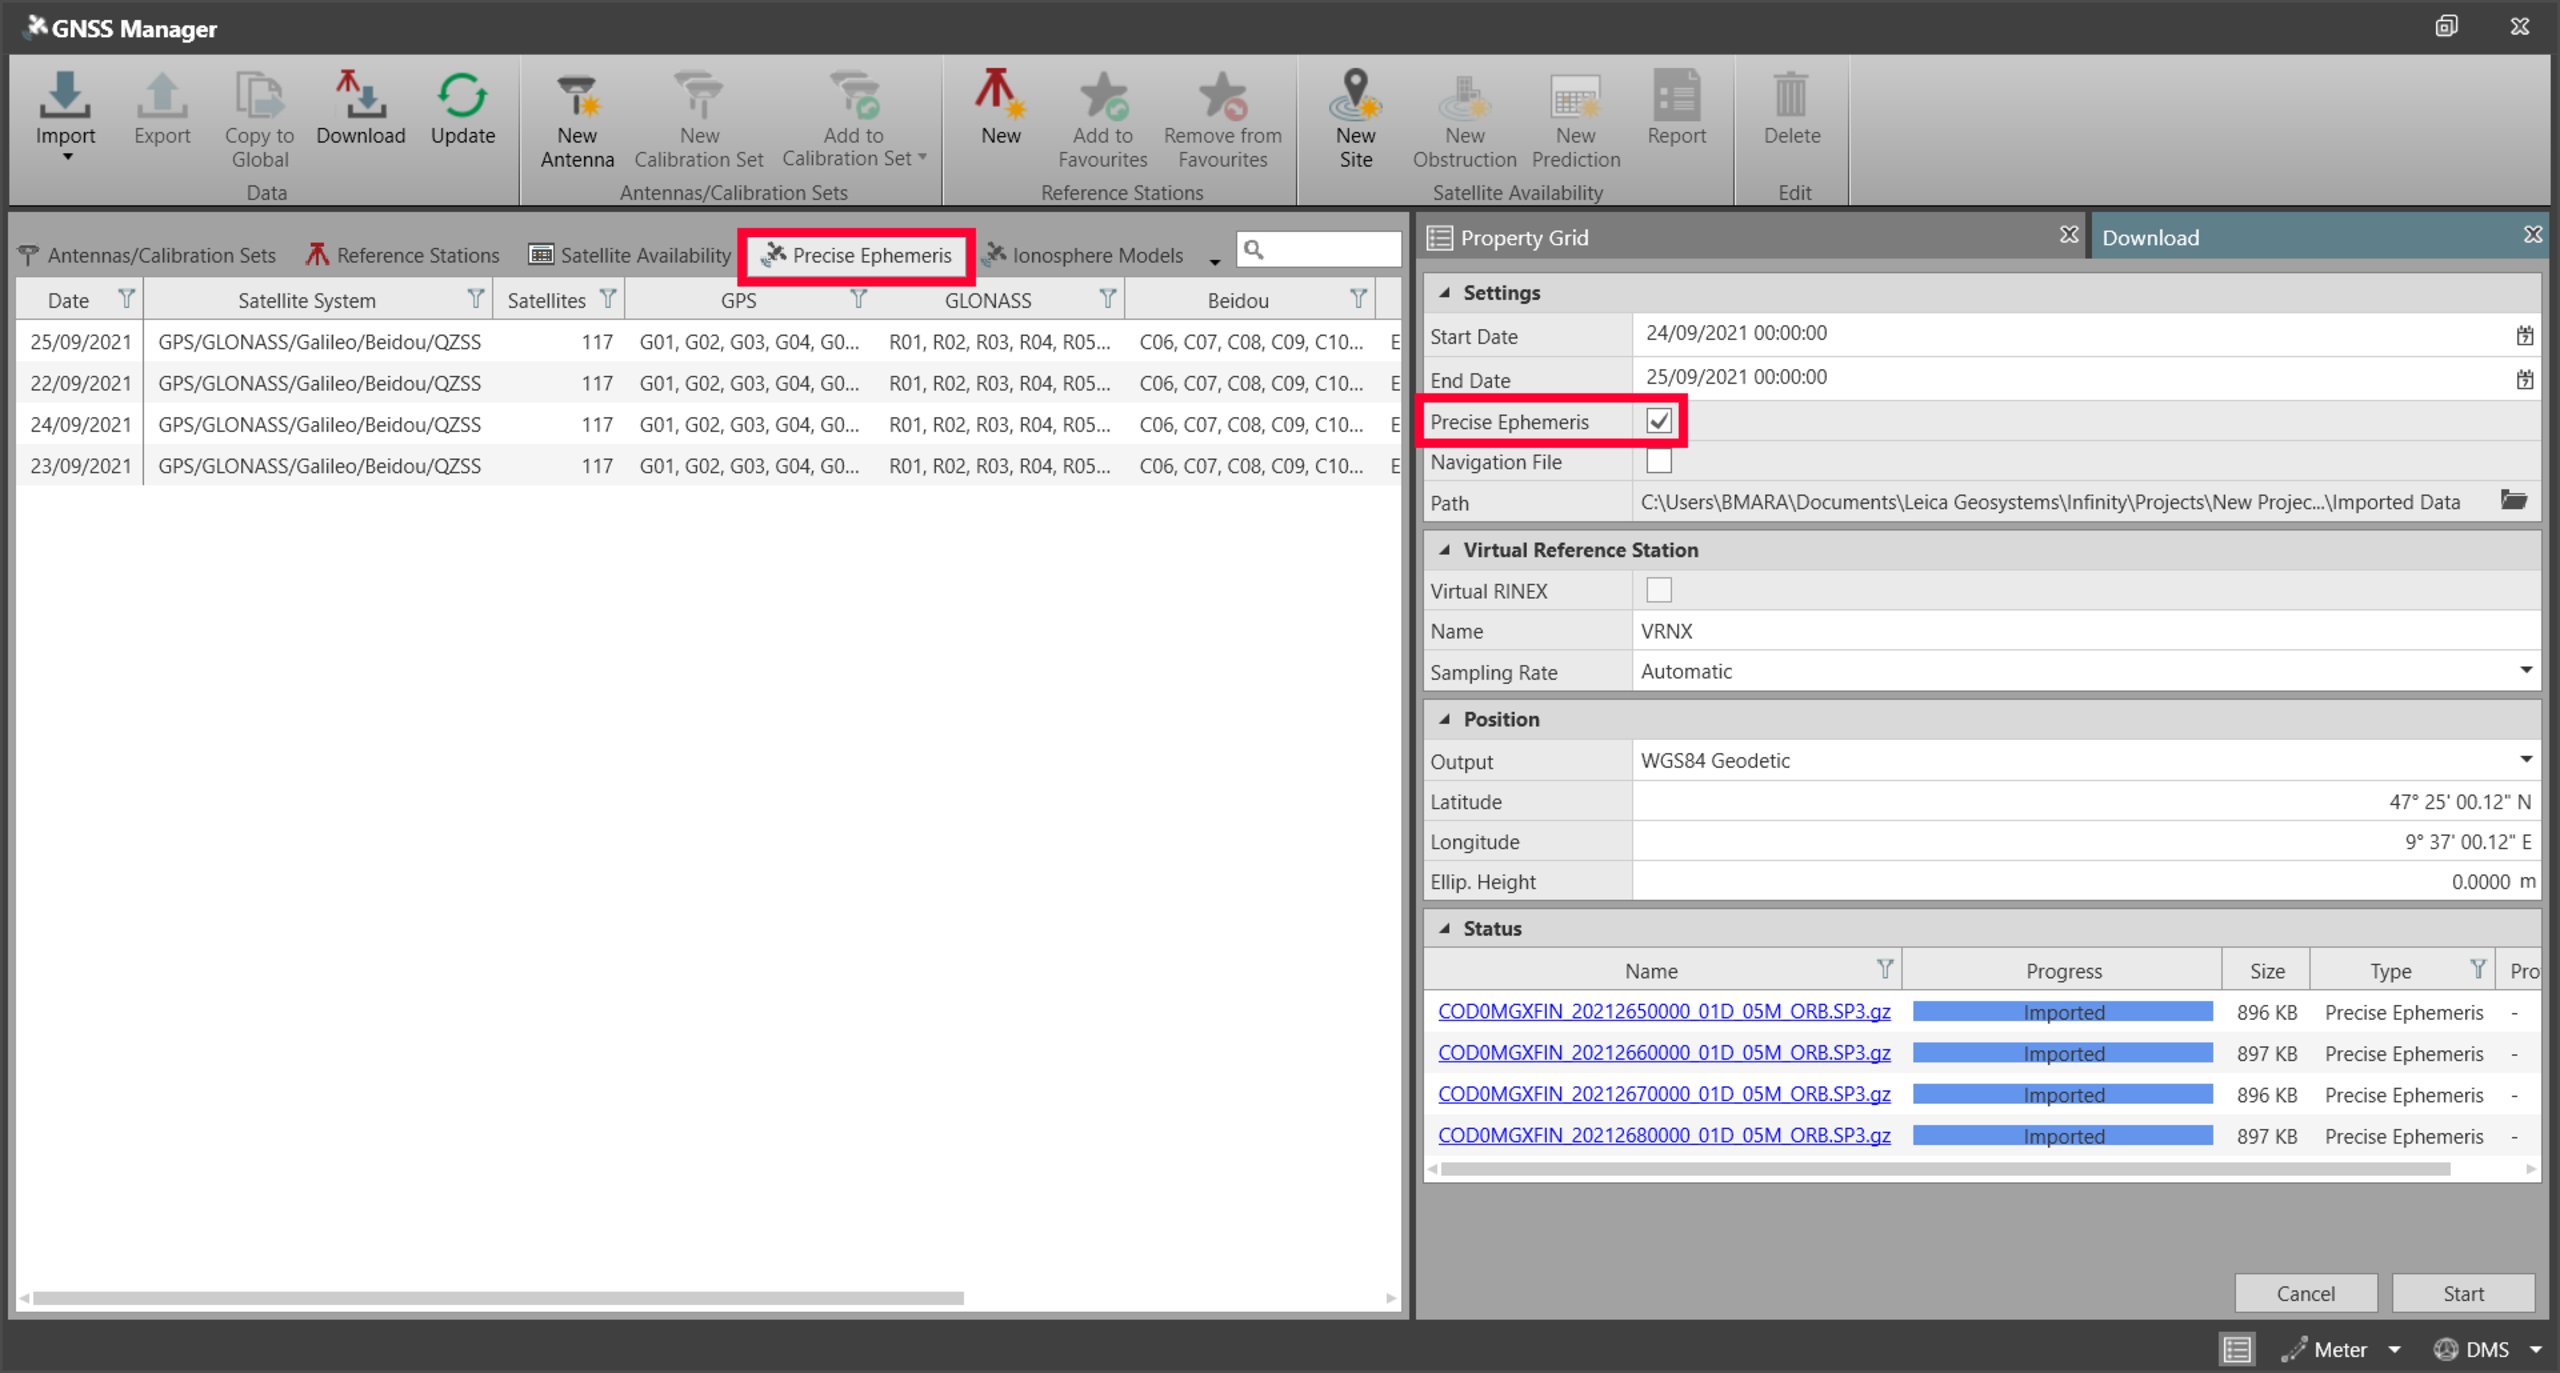The image size is (2560, 1373).
Task: Filter the Status Type column
Action: click(x=2477, y=969)
